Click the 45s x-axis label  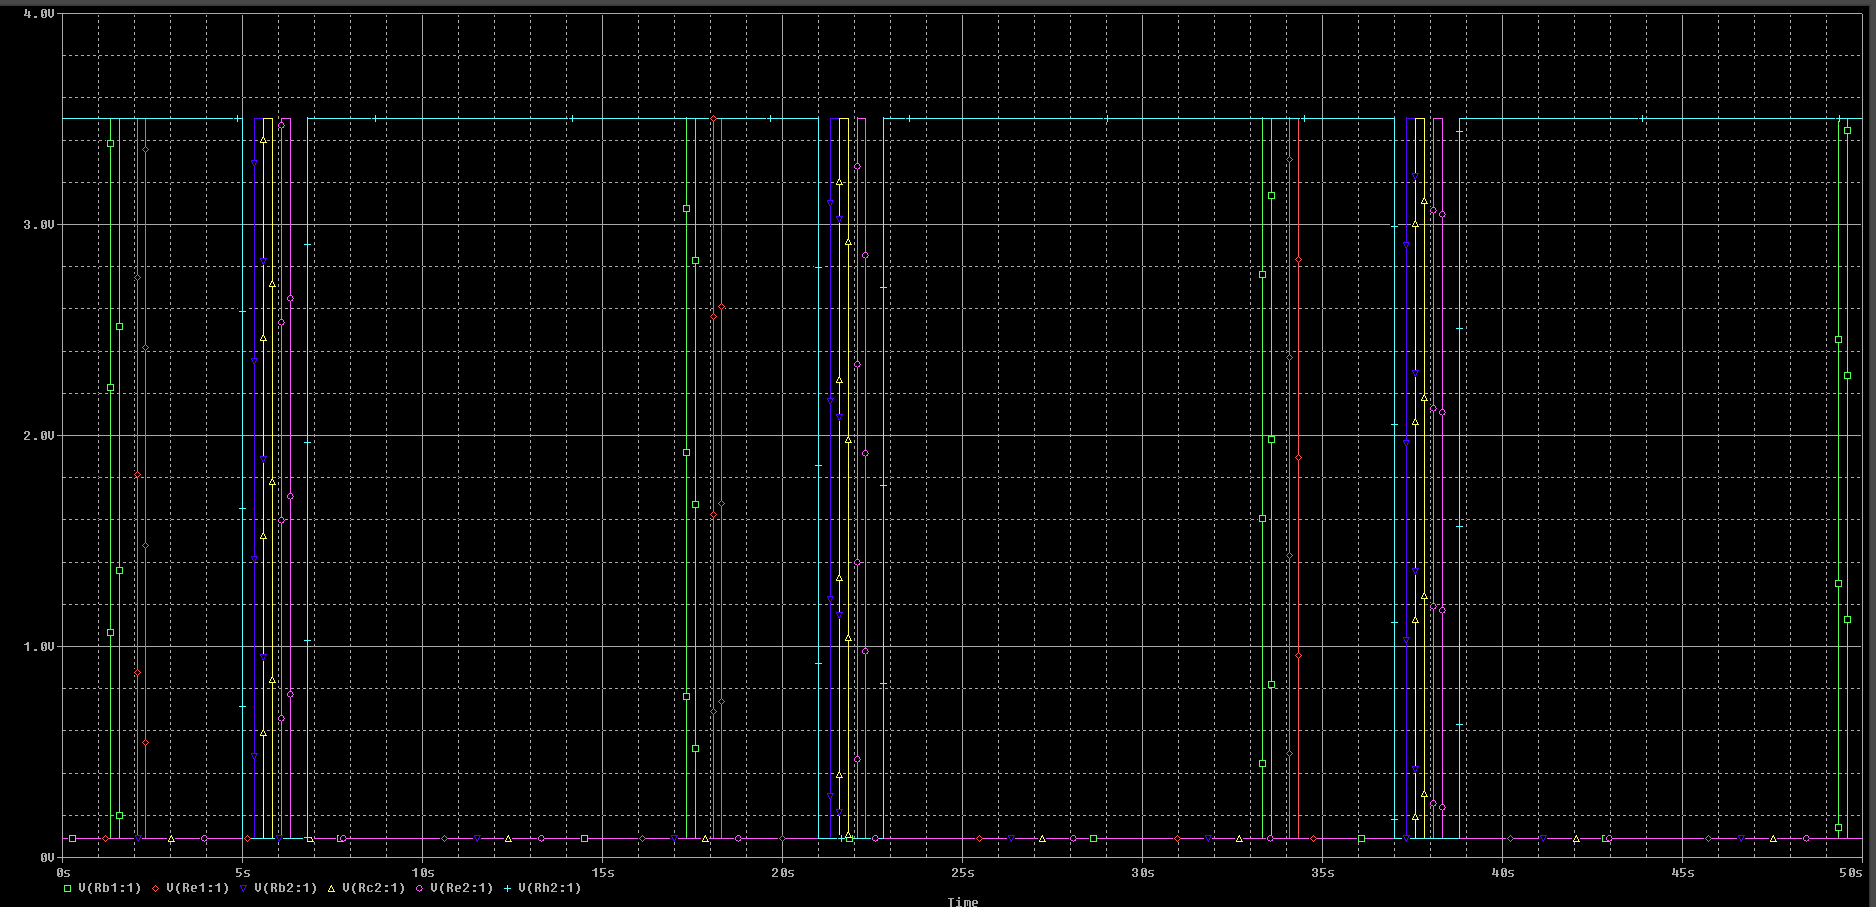tap(1683, 873)
